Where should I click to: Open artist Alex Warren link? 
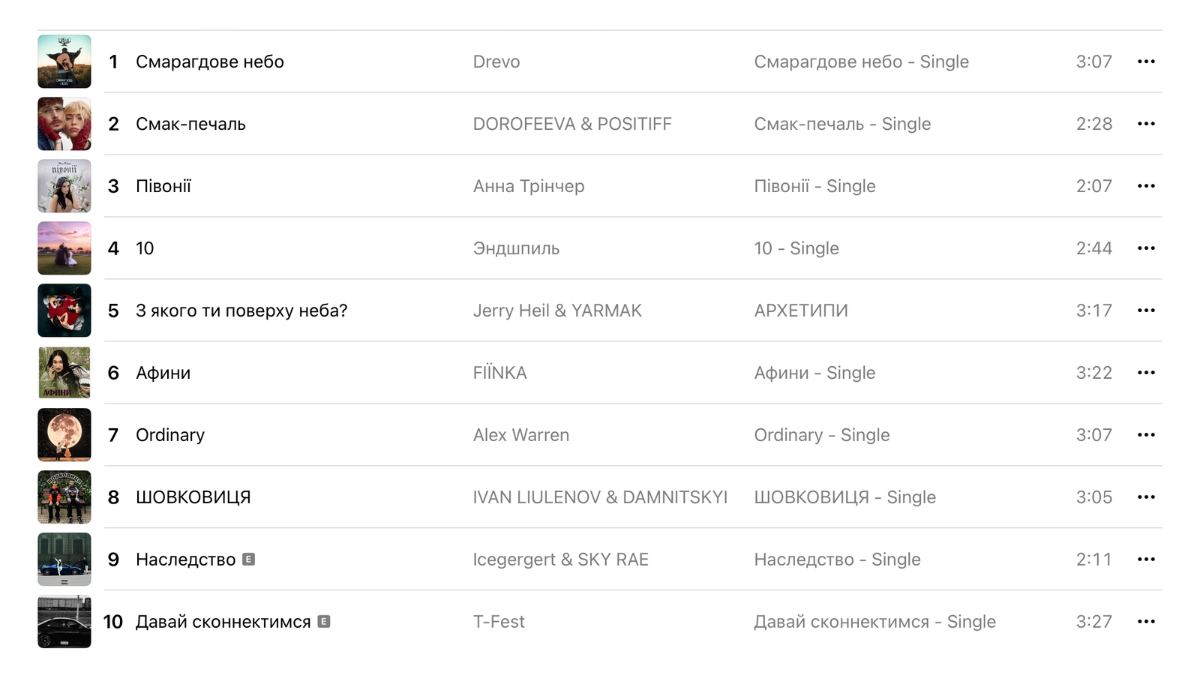tap(521, 435)
